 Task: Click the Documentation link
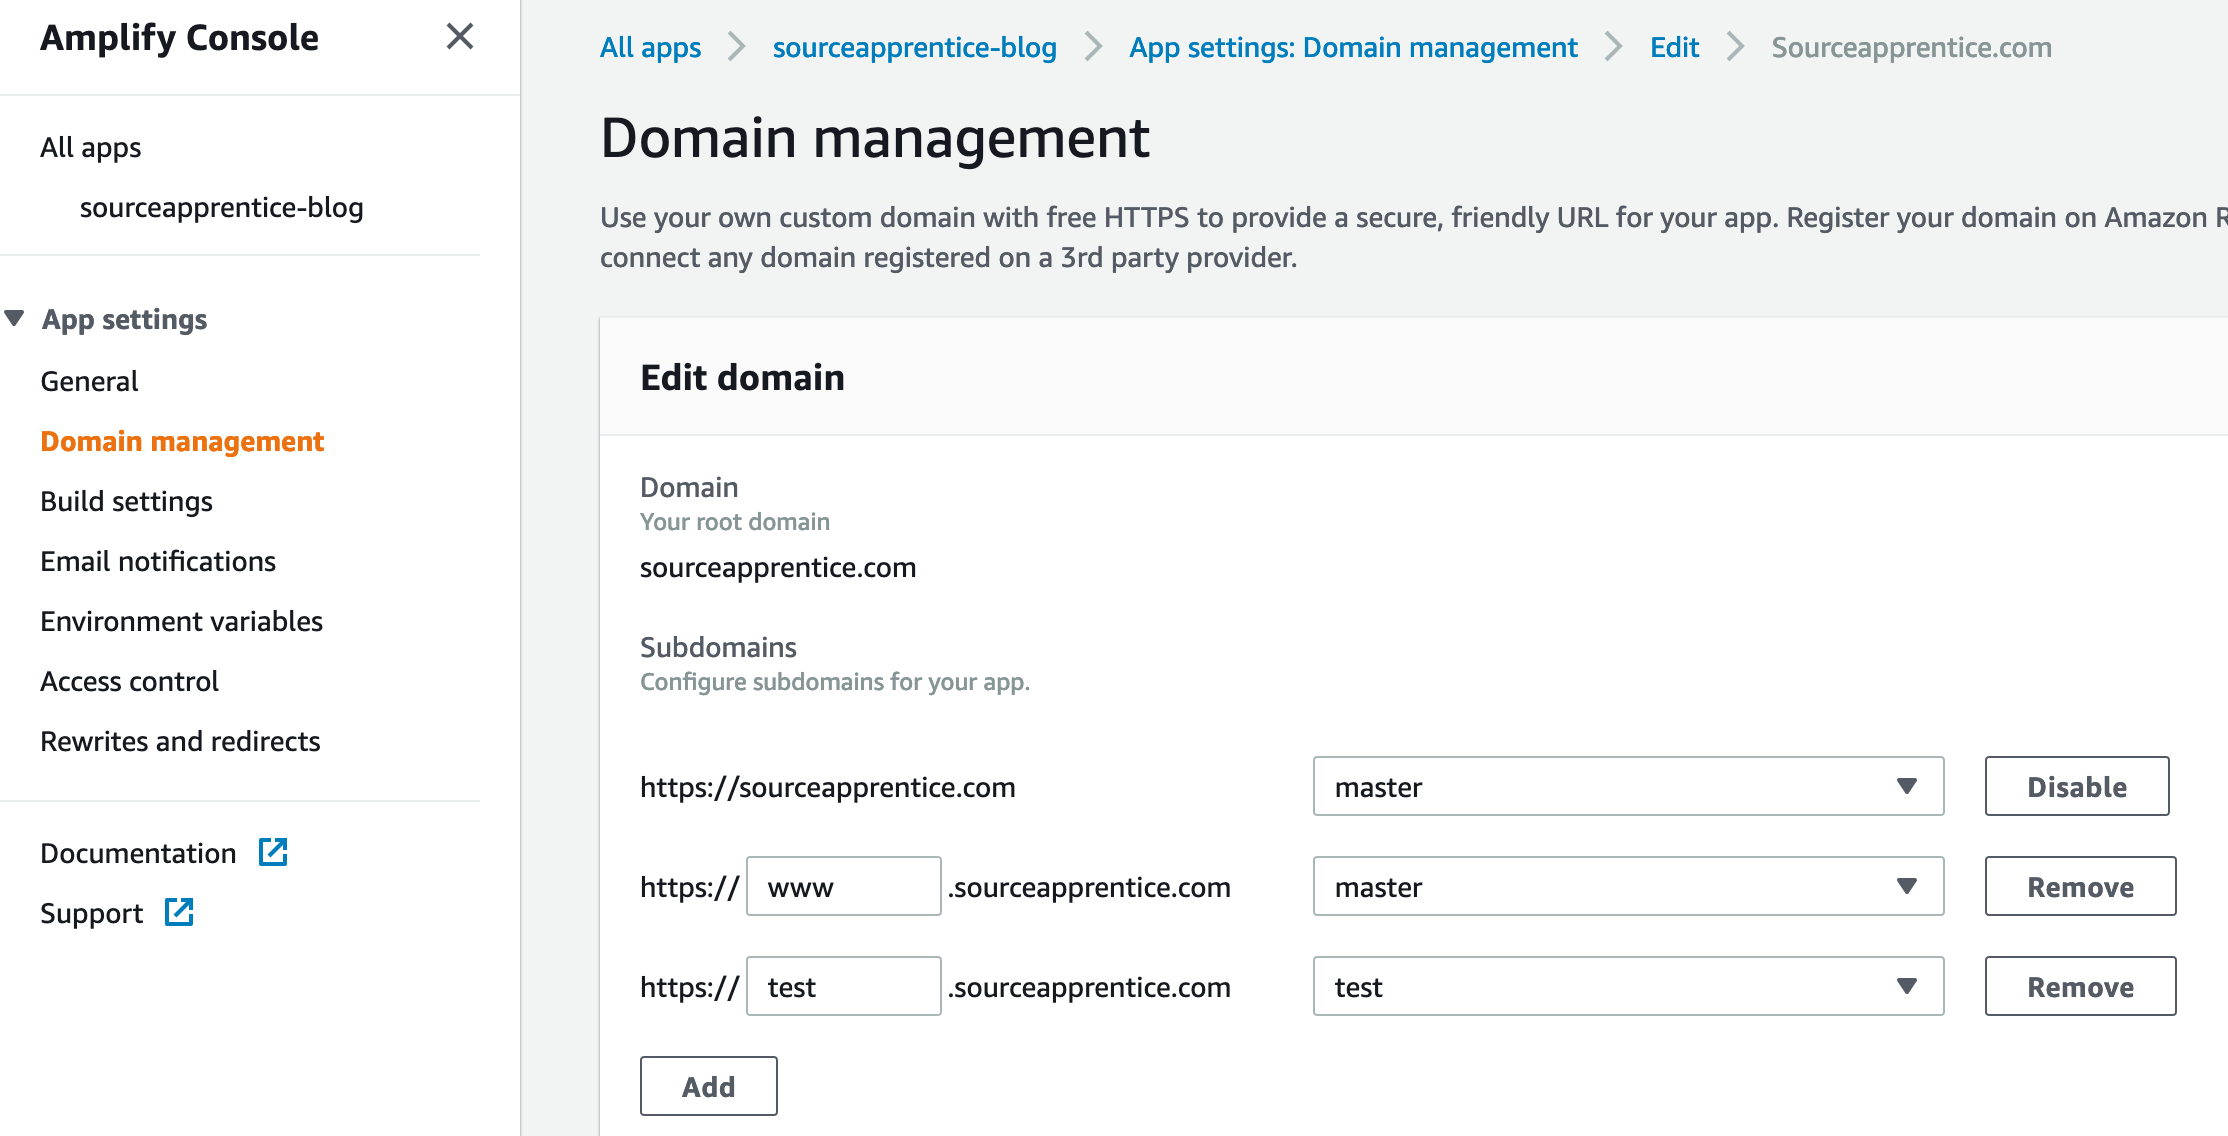(139, 853)
